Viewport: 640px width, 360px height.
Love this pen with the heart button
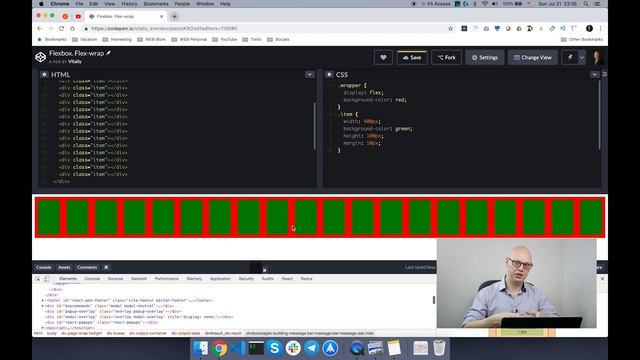(x=383, y=58)
